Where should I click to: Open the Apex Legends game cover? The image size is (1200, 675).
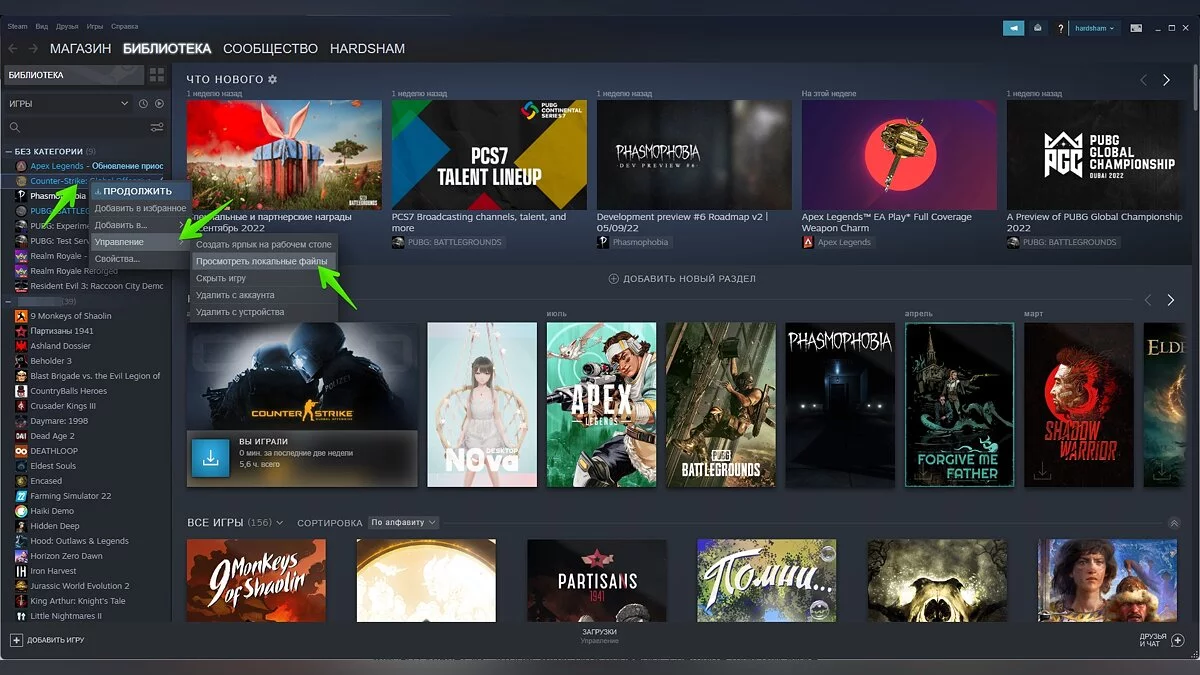pyautogui.click(x=601, y=404)
